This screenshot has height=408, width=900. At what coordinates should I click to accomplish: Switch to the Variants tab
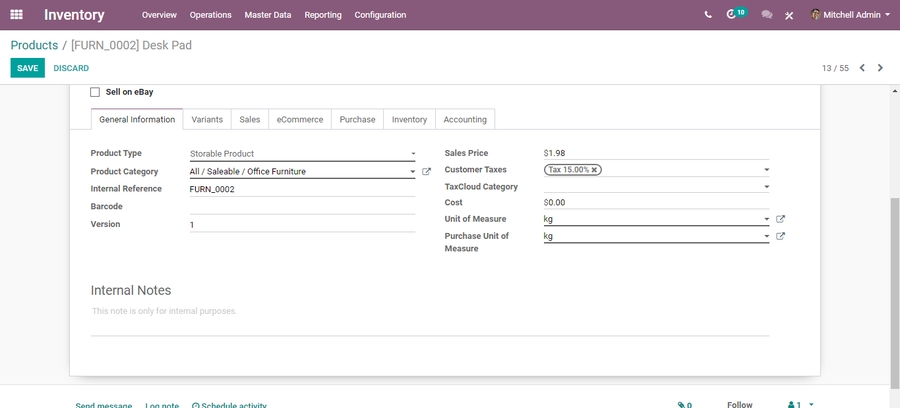coord(207,120)
